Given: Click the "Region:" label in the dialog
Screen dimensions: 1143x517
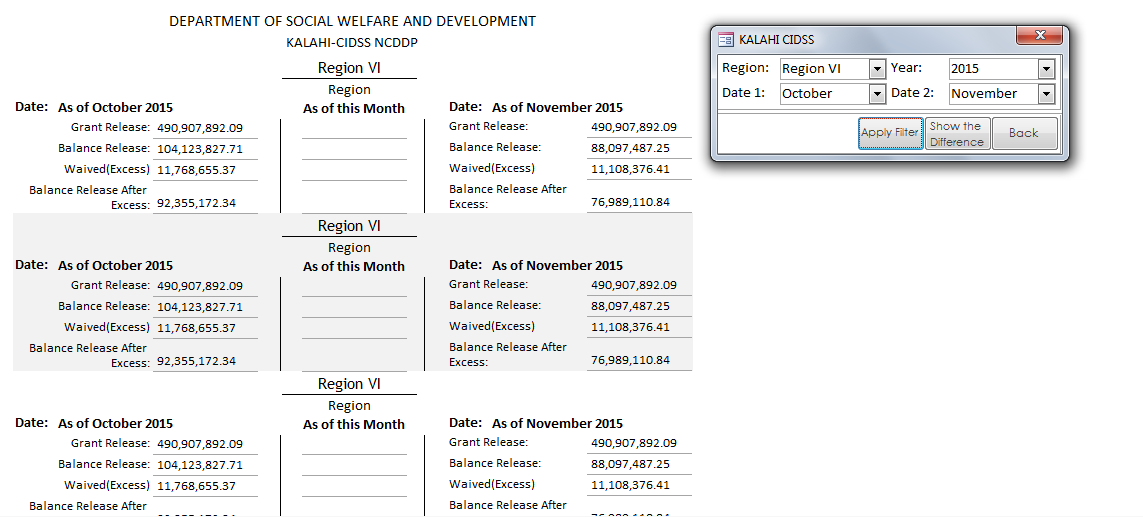Looking at the screenshot, I should (x=745, y=68).
